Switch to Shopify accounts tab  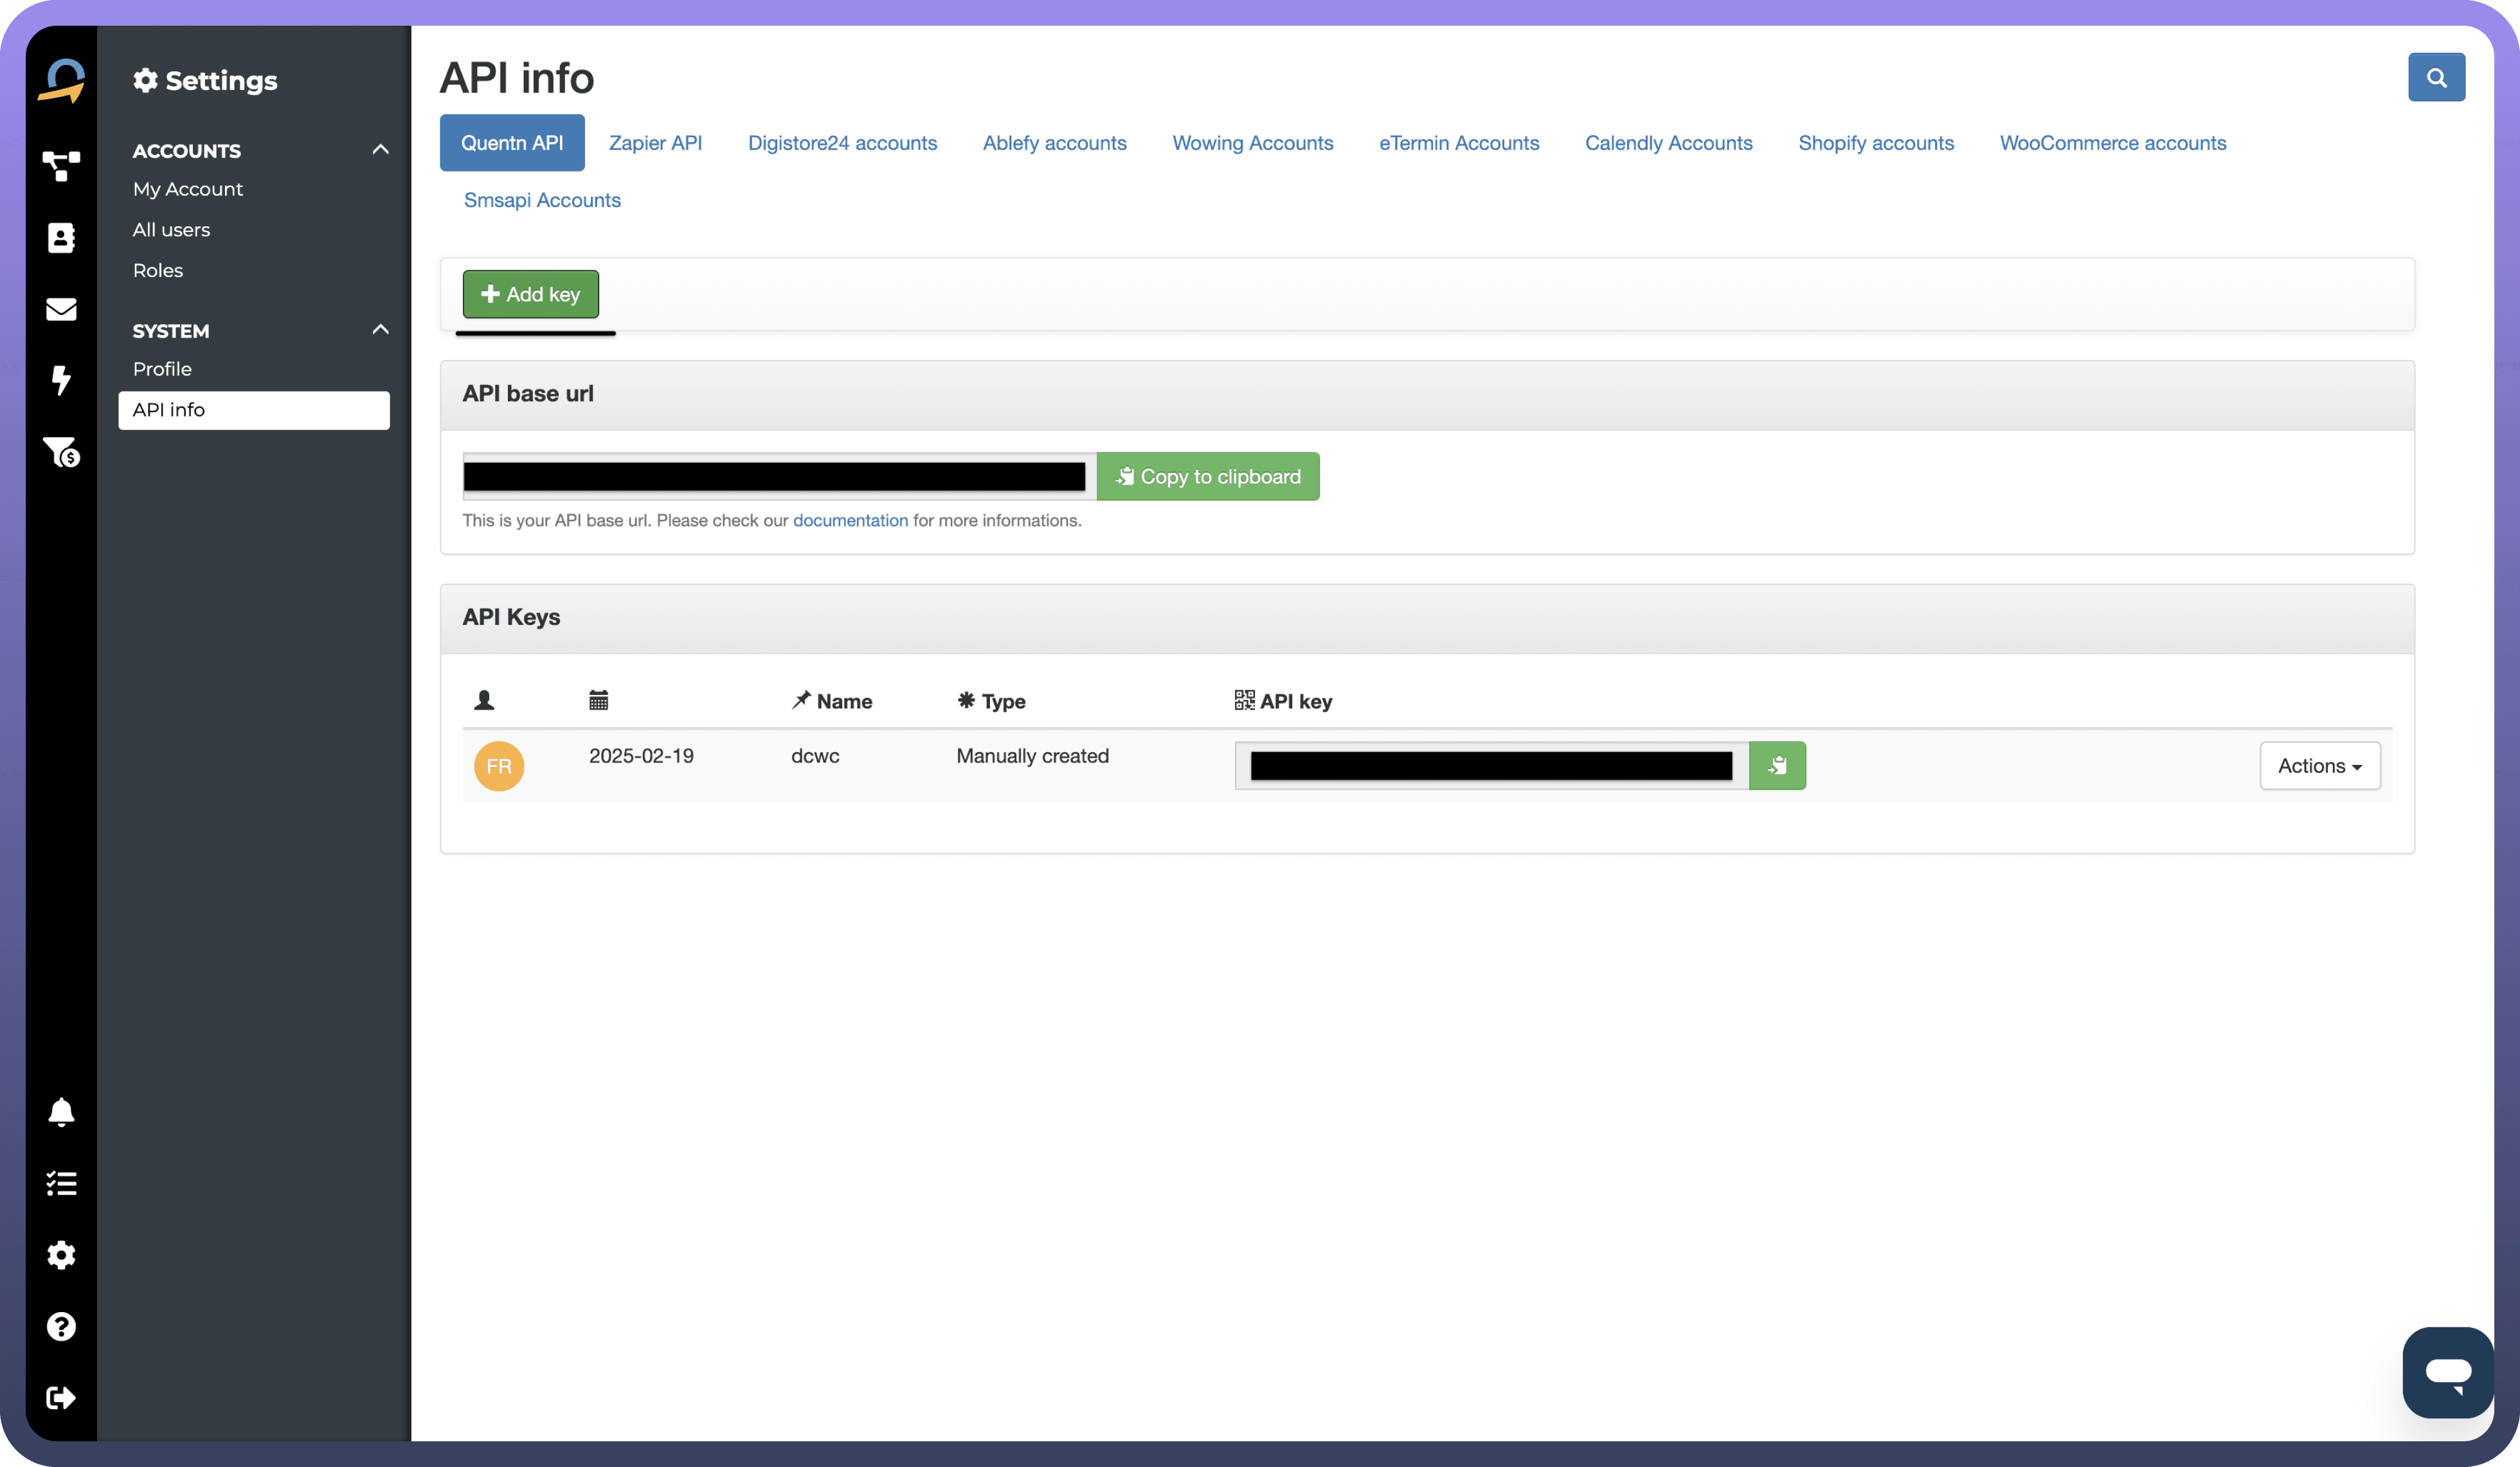(x=1875, y=143)
